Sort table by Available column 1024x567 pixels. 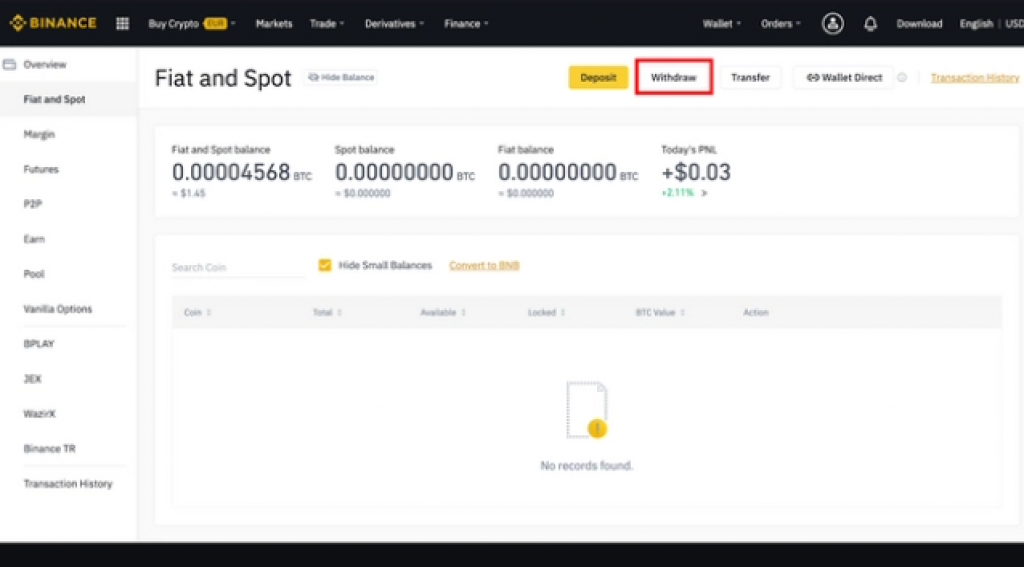(x=443, y=313)
